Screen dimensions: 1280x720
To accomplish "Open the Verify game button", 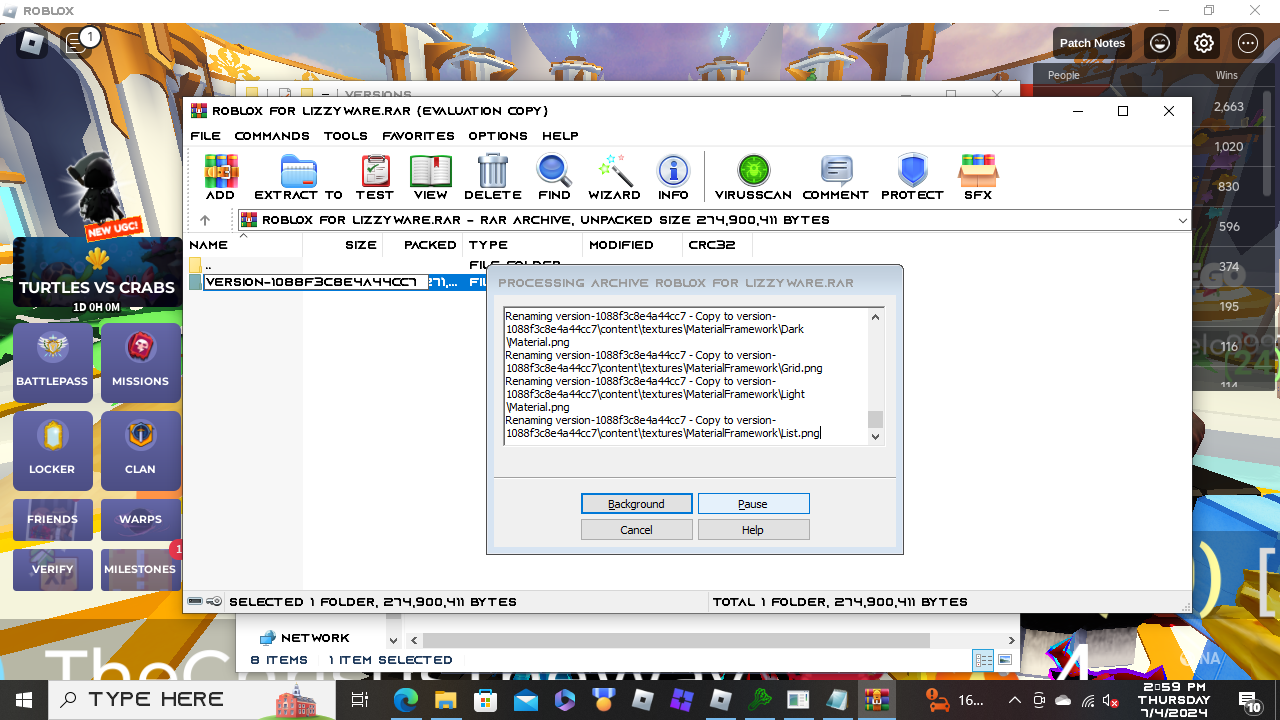I will tap(52, 569).
